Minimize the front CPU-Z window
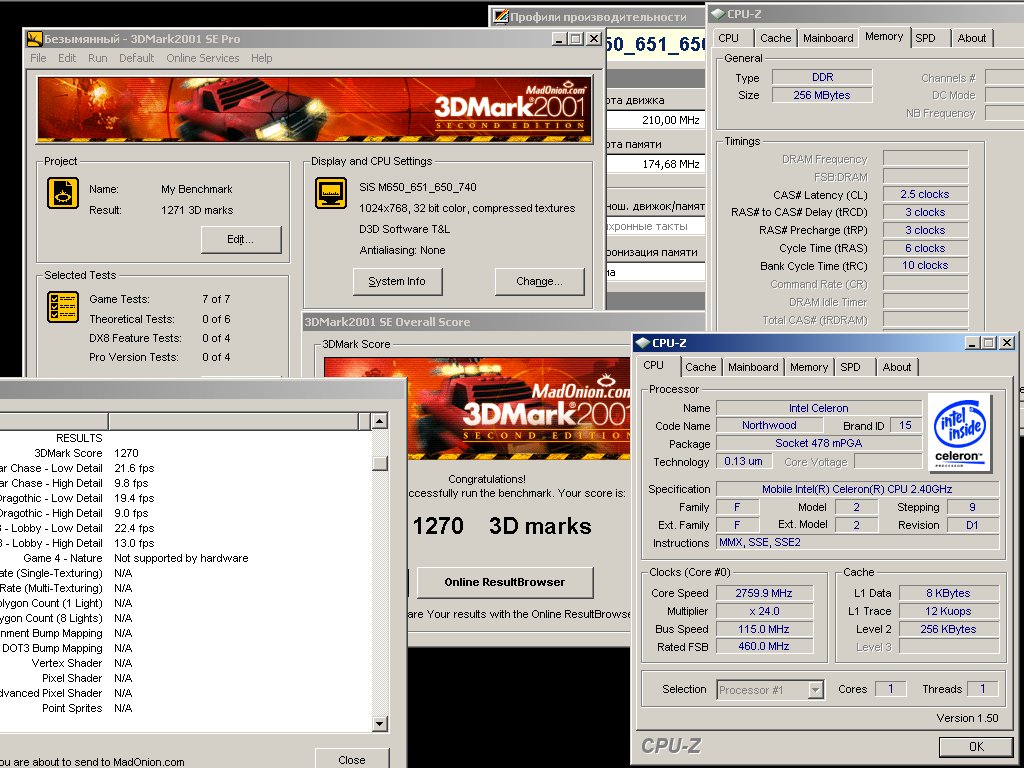 [x=972, y=343]
